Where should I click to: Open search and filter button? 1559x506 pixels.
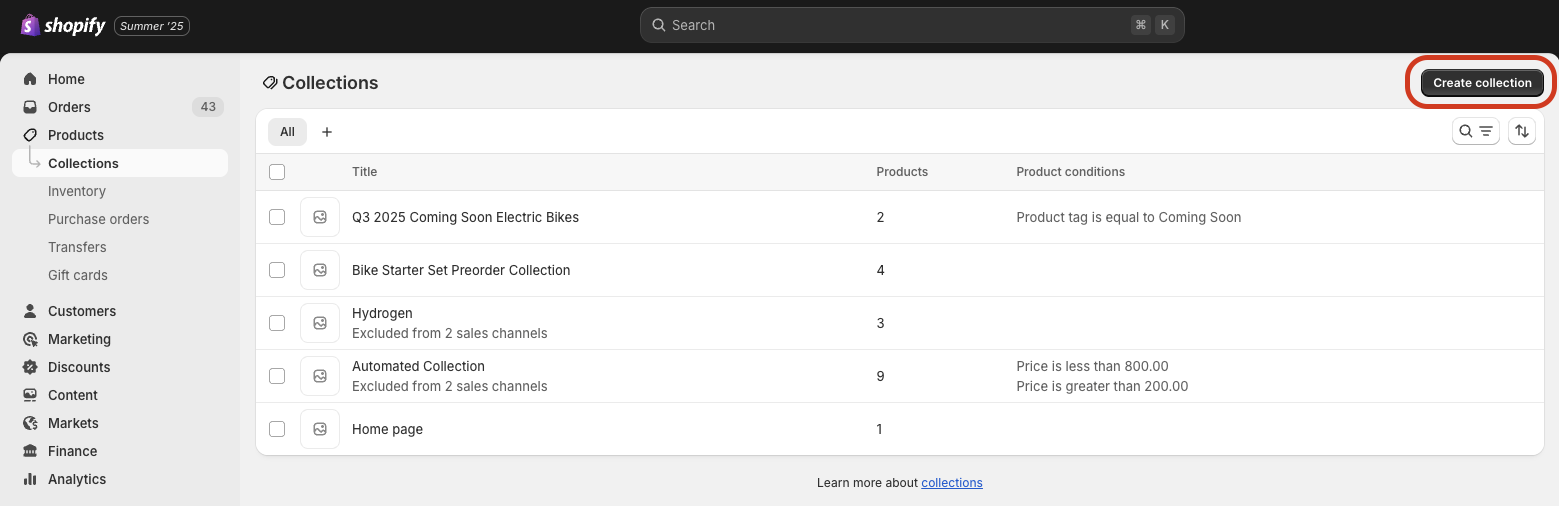click(x=1476, y=131)
